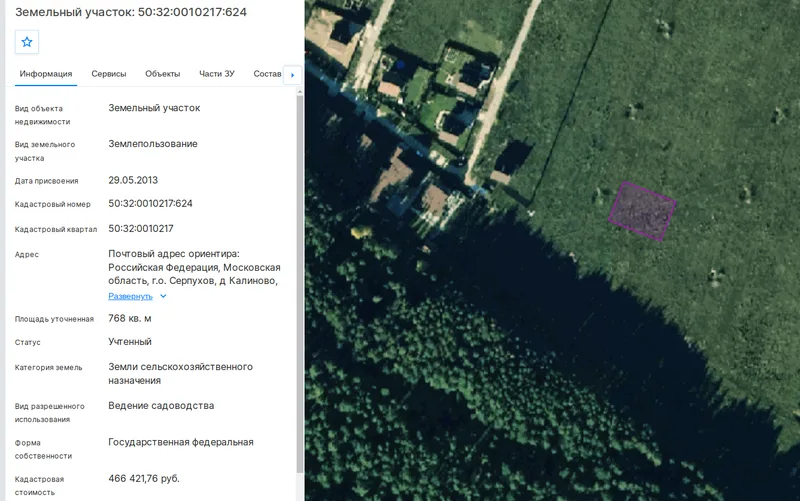
Task: Click the label Вид объекта недвижимости
Action: pyautogui.click(x=42, y=115)
